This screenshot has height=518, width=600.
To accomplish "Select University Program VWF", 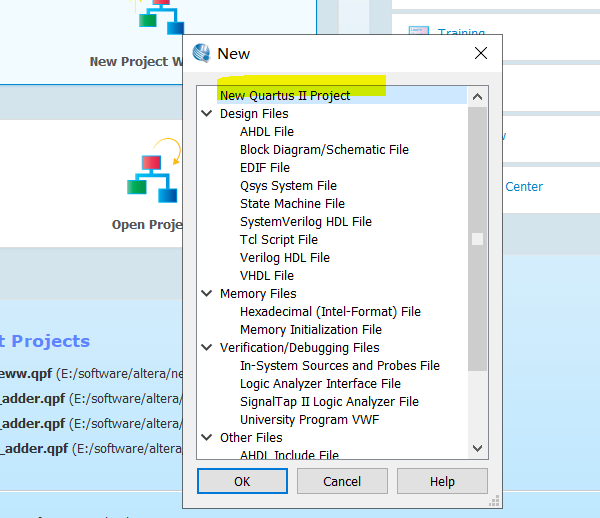I will coord(310,419).
